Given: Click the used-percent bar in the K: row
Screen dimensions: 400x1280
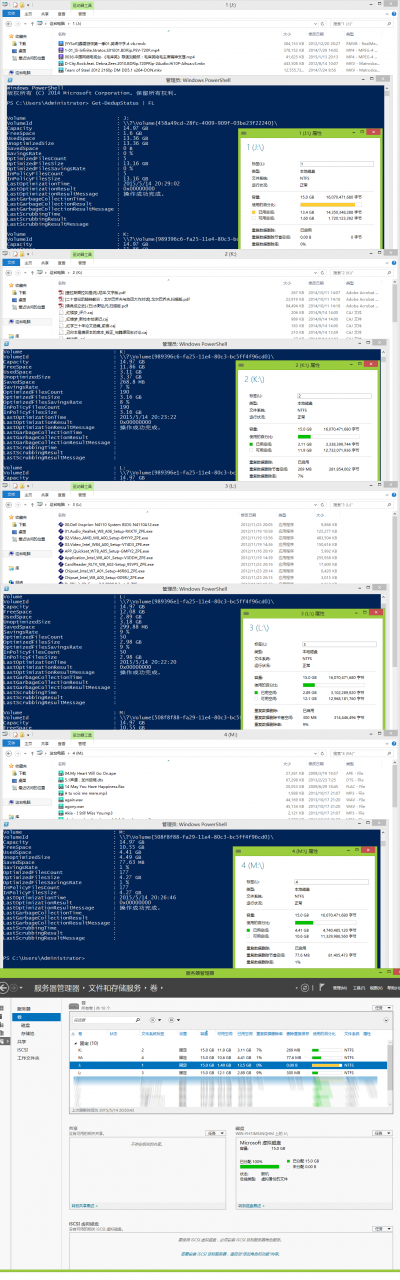Looking at the screenshot, I should click(x=326, y=1050).
